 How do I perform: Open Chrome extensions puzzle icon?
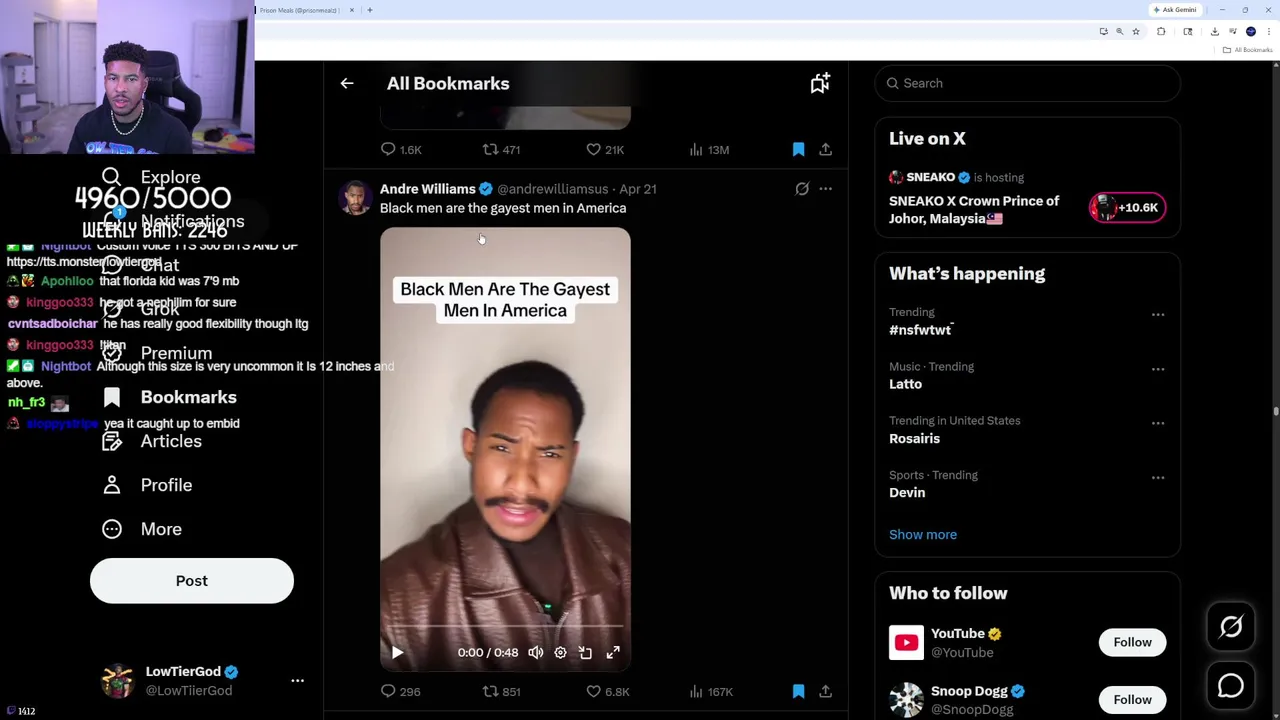click(1161, 31)
